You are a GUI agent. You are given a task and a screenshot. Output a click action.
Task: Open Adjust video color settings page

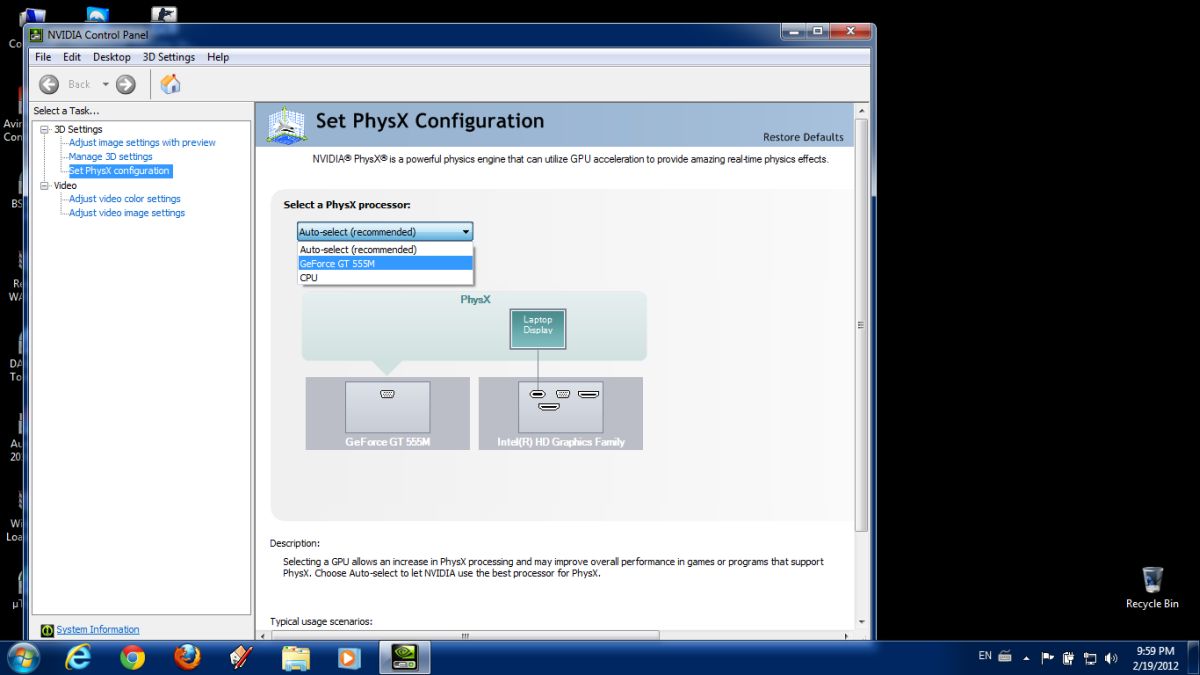click(124, 199)
